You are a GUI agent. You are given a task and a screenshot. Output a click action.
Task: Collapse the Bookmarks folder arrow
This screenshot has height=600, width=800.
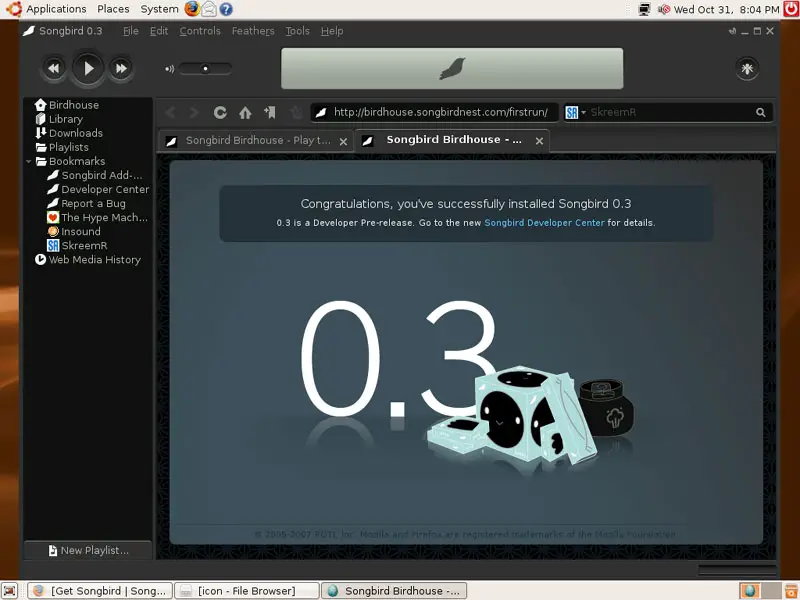point(29,162)
